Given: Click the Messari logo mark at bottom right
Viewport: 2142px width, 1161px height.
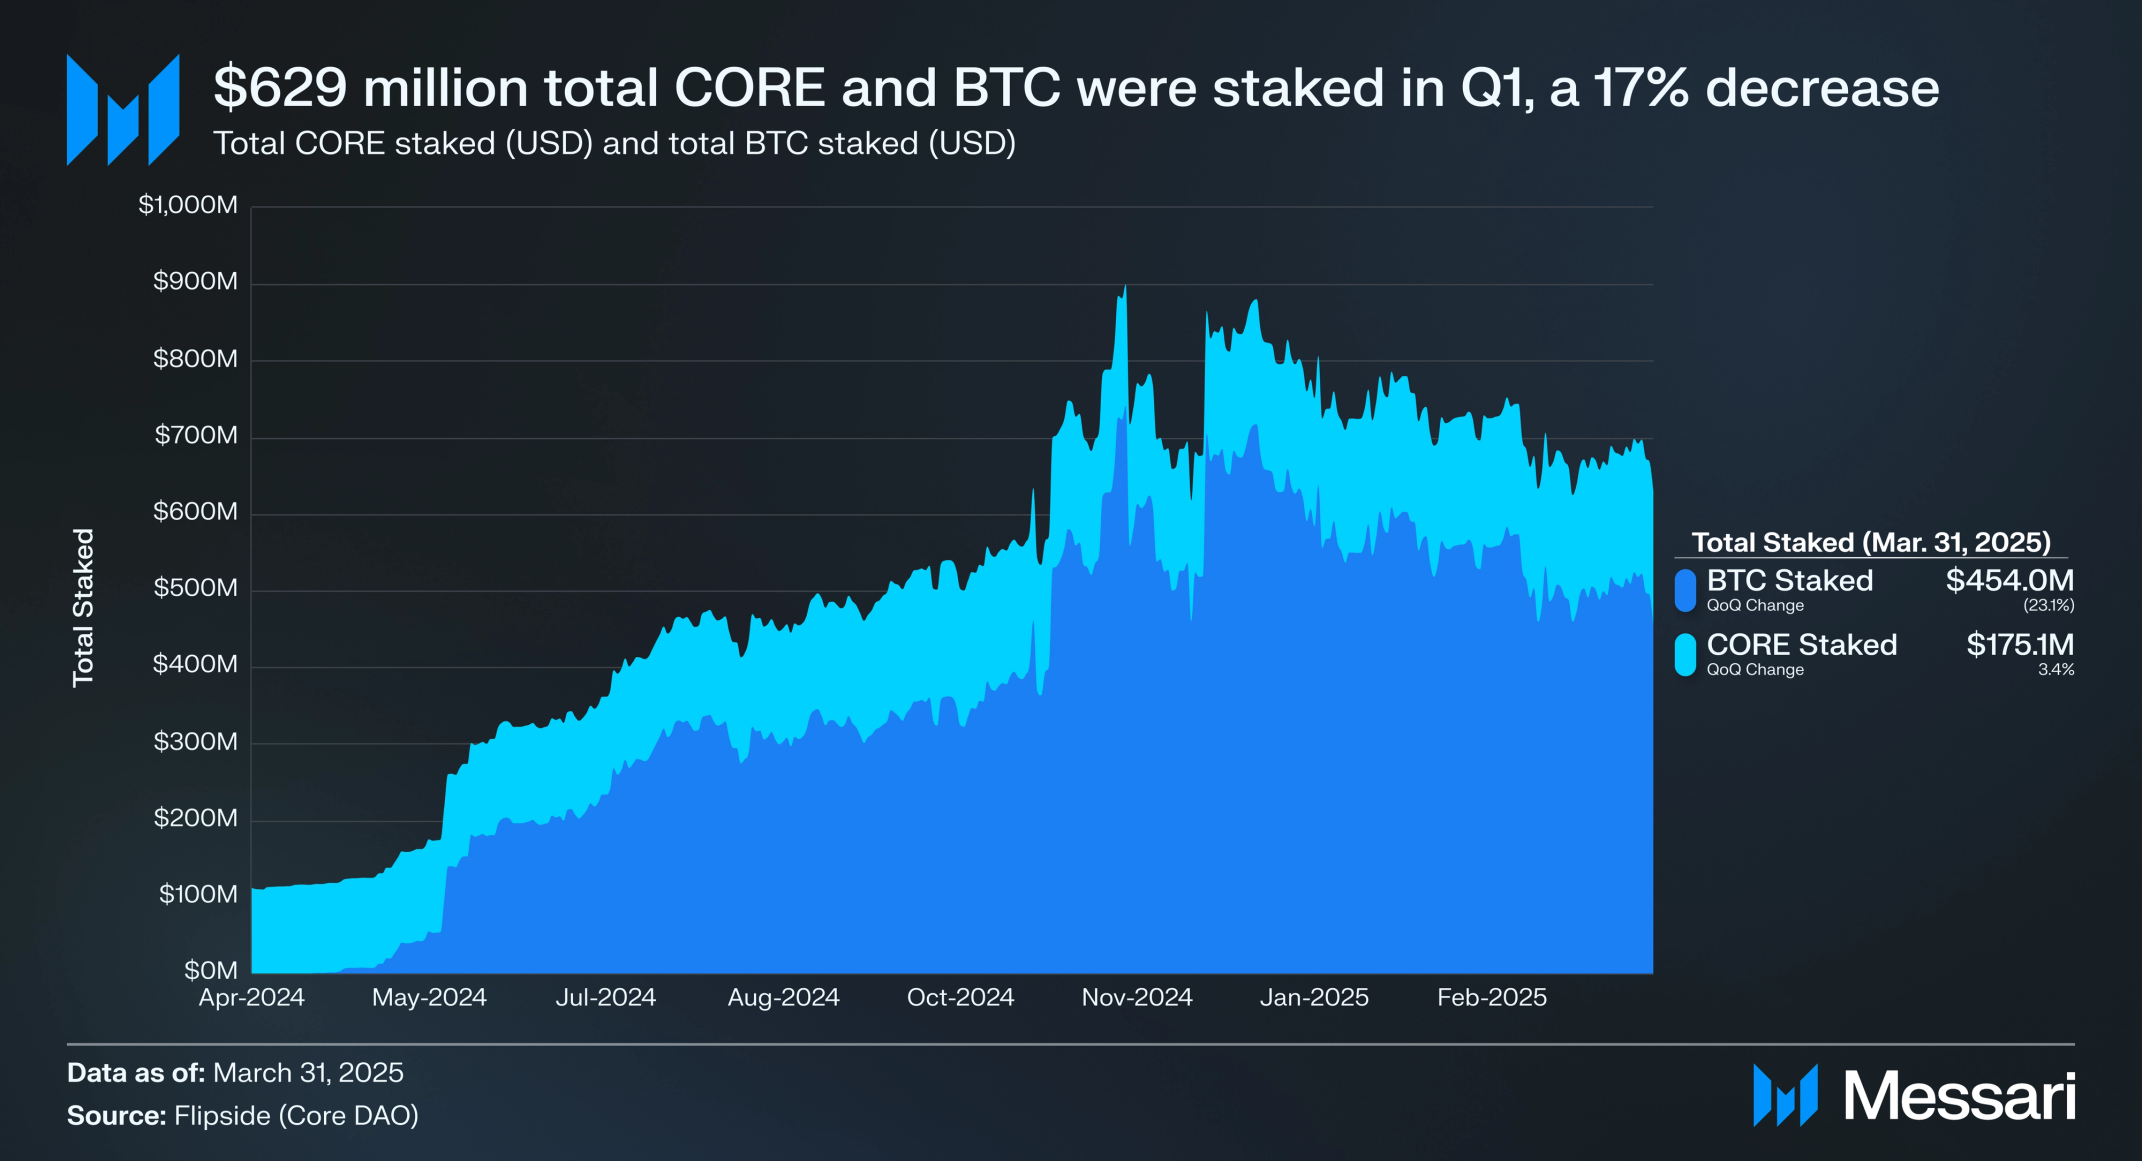Looking at the screenshot, I should tap(1785, 1096).
